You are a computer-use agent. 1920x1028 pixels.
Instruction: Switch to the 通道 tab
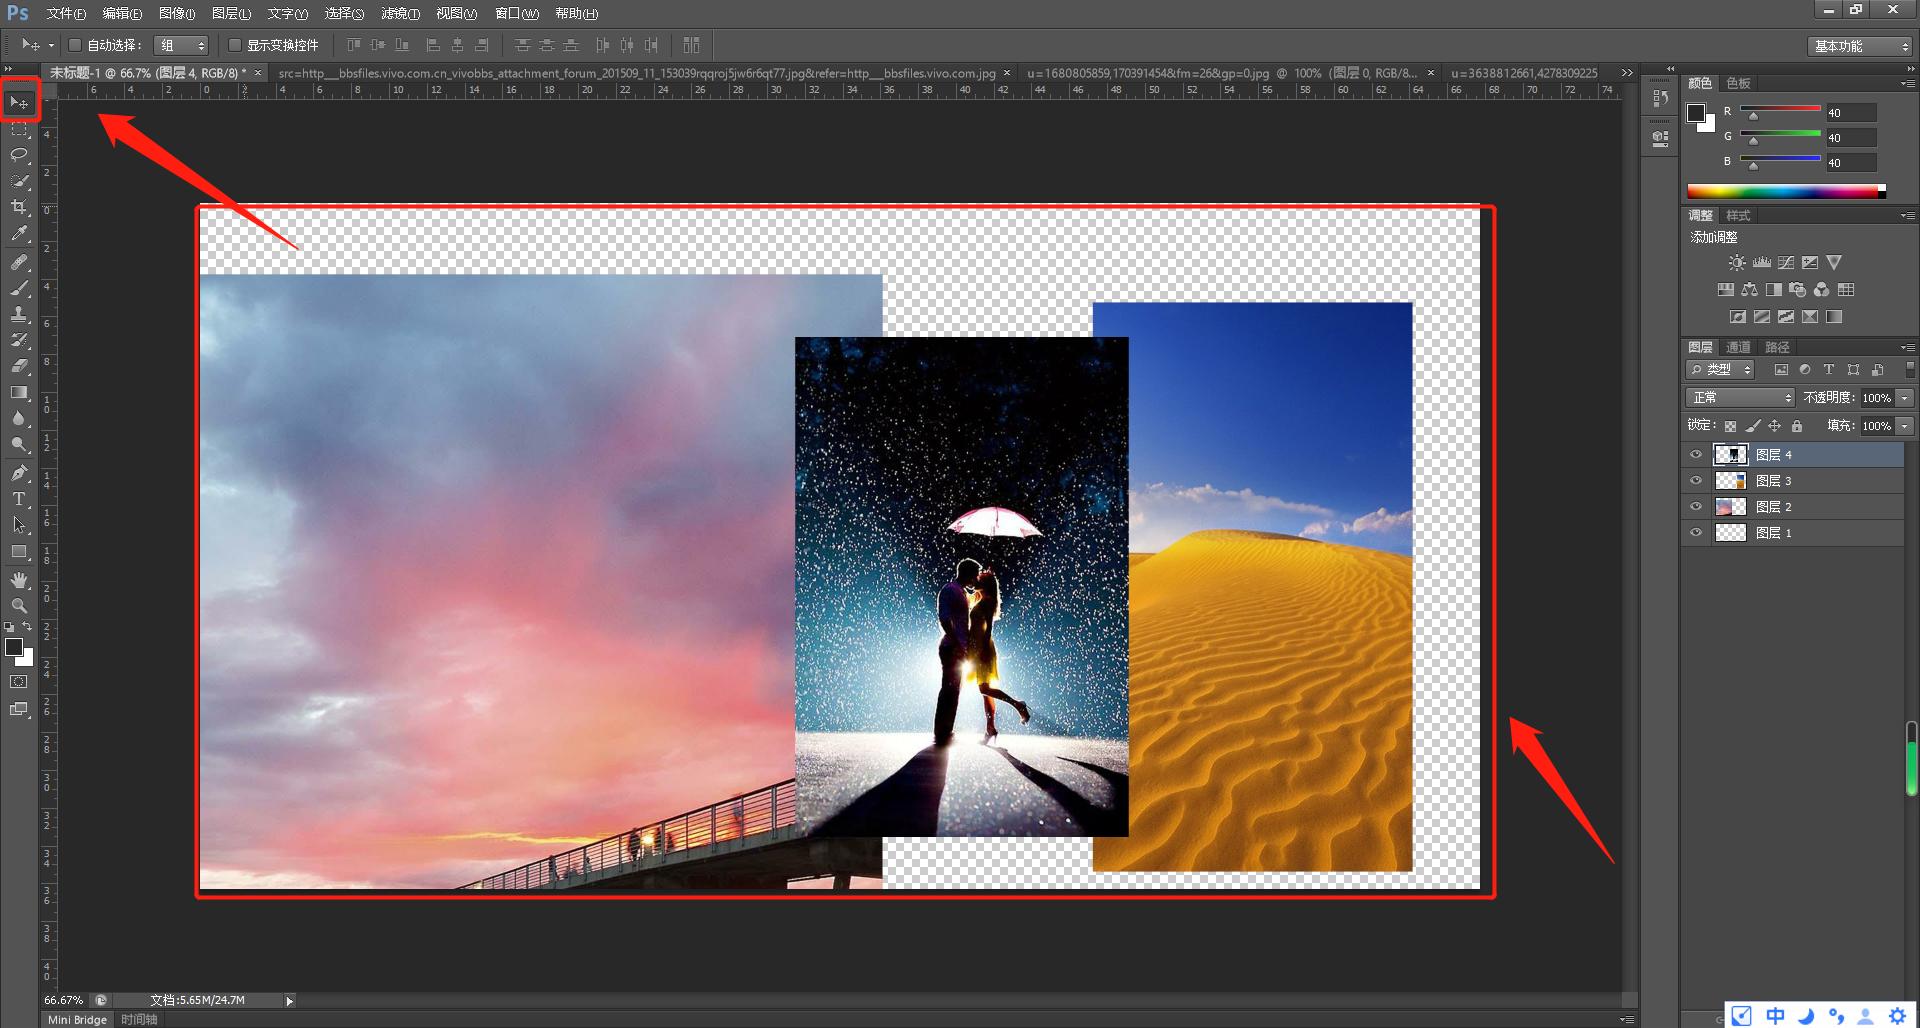click(1738, 347)
